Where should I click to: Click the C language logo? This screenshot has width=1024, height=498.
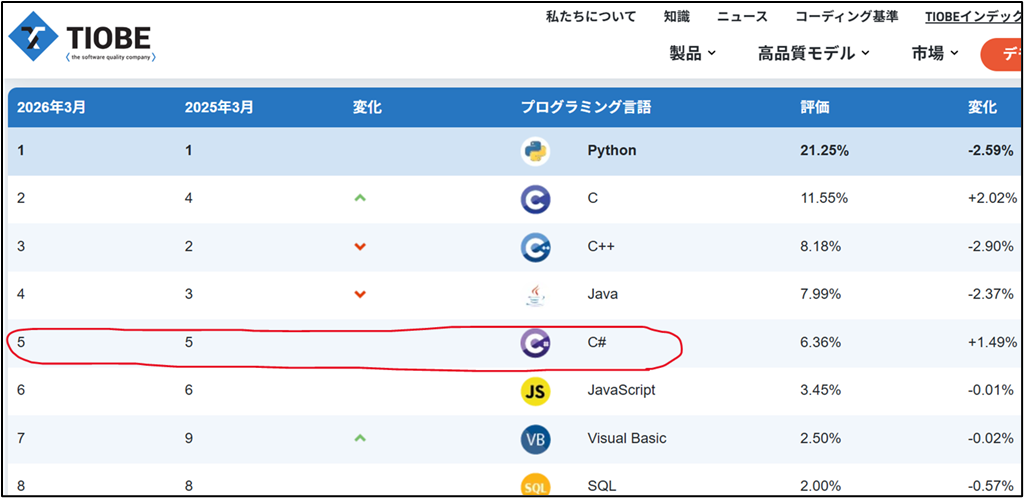point(535,199)
